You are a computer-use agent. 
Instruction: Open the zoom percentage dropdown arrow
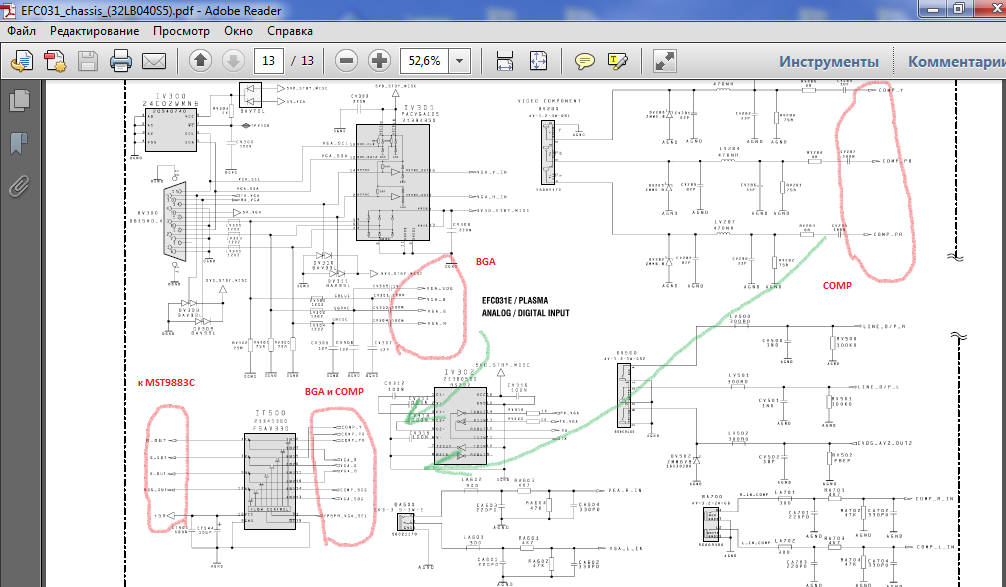(x=459, y=61)
